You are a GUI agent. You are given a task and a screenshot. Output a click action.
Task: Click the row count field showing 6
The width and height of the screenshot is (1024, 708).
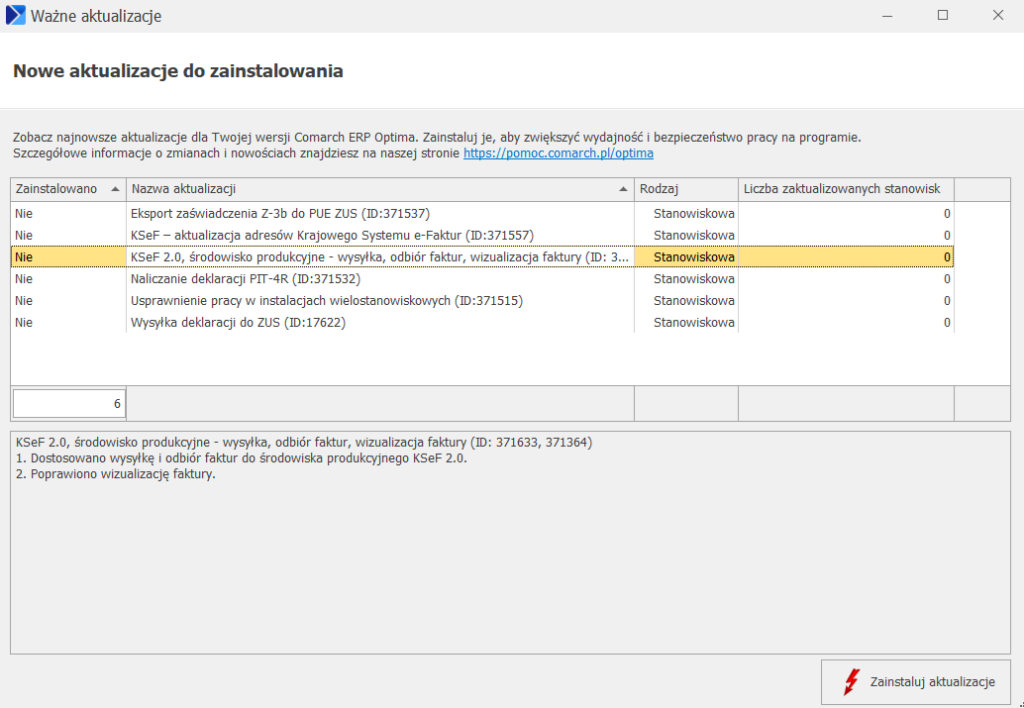[68, 404]
